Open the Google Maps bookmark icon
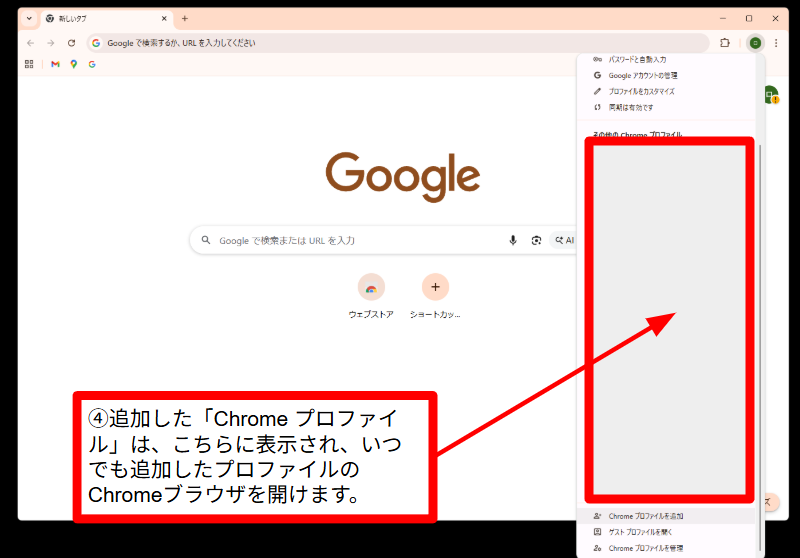The image size is (800, 558). pyautogui.click(x=74, y=64)
